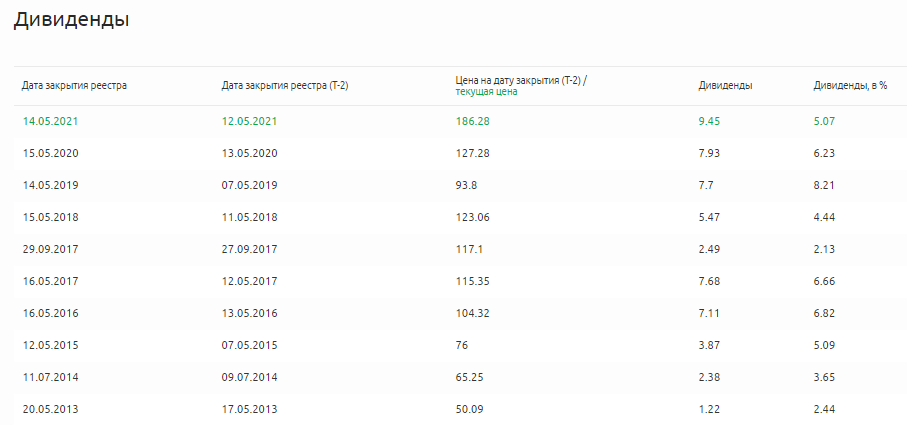Select the green date 14.05.2021
The width and height of the screenshot is (907, 425).
[x=50, y=121]
